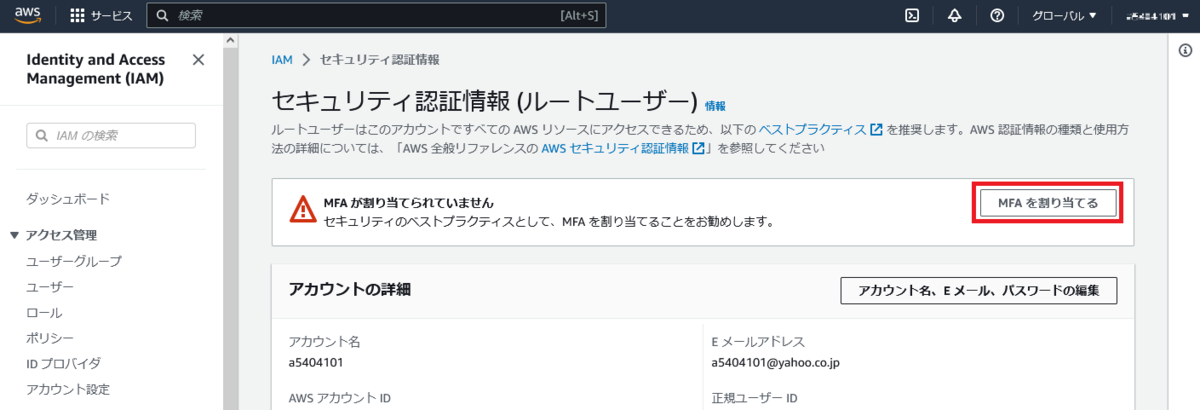
Task: Go to IAM breadcrumb link
Action: (x=282, y=60)
